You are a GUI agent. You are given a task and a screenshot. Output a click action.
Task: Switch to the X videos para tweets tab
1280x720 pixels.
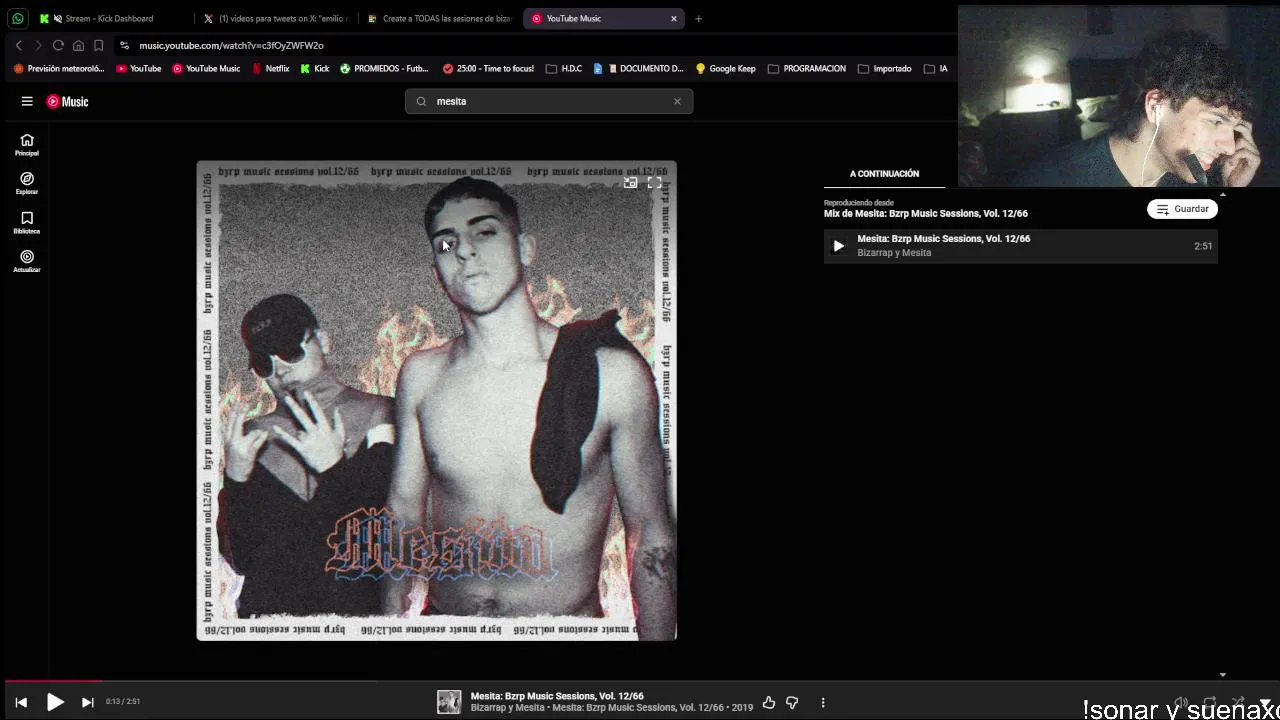tap(275, 18)
